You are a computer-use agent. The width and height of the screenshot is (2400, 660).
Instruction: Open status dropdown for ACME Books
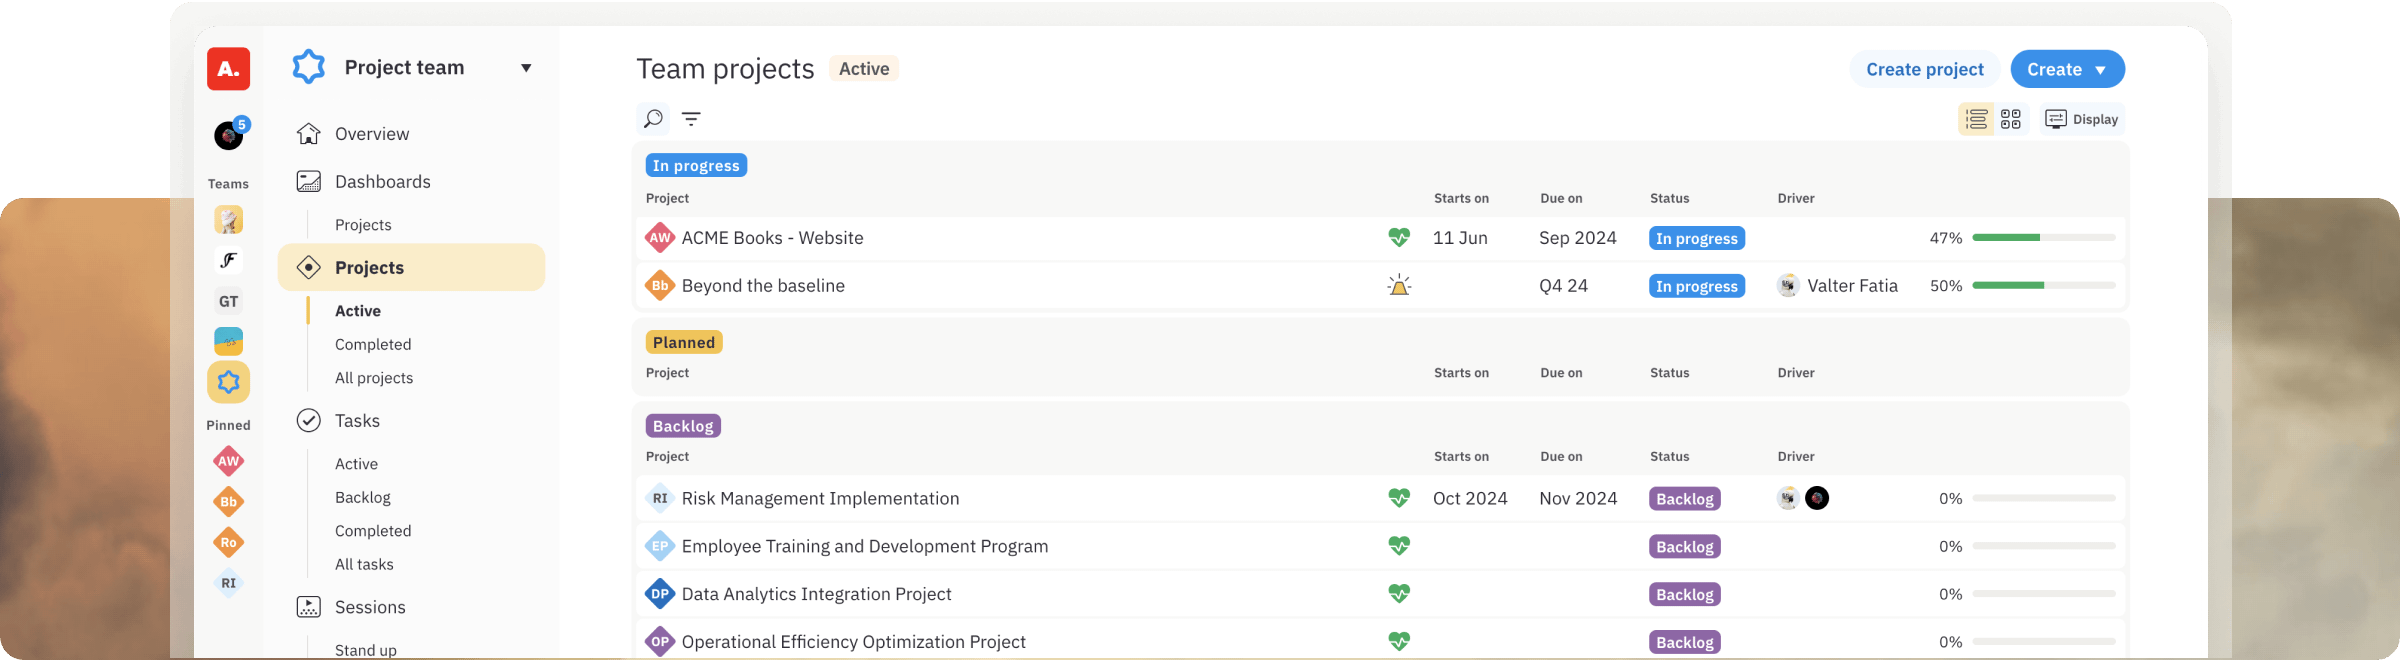click(1697, 238)
